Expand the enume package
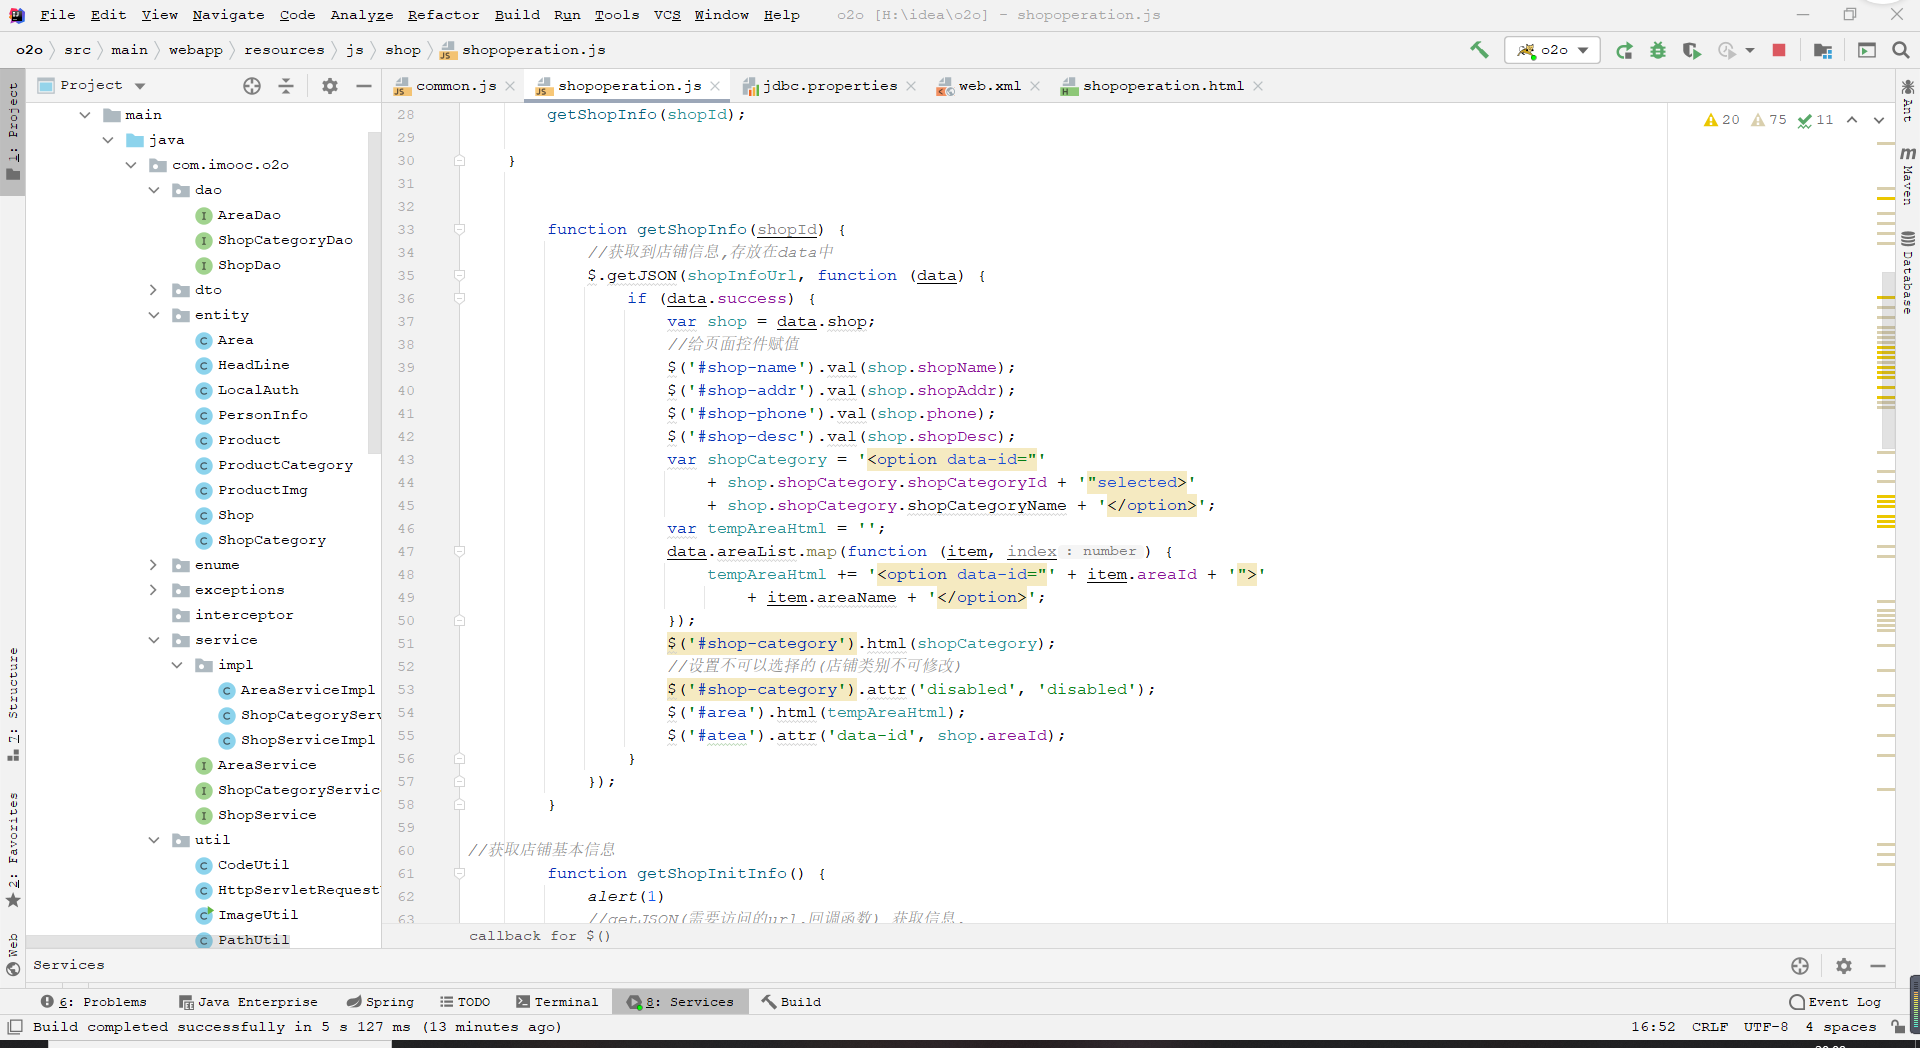Image resolution: width=1920 pixels, height=1048 pixels. coord(154,565)
